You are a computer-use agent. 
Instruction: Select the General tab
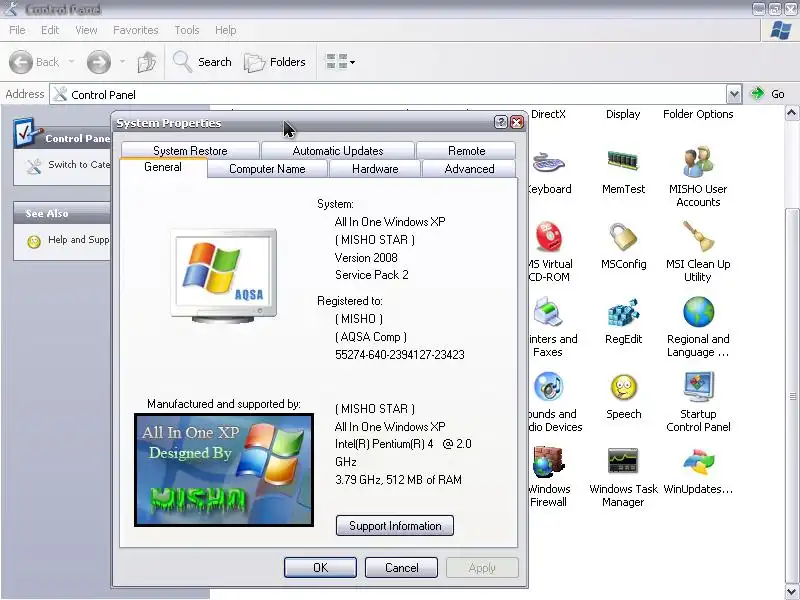point(163,167)
